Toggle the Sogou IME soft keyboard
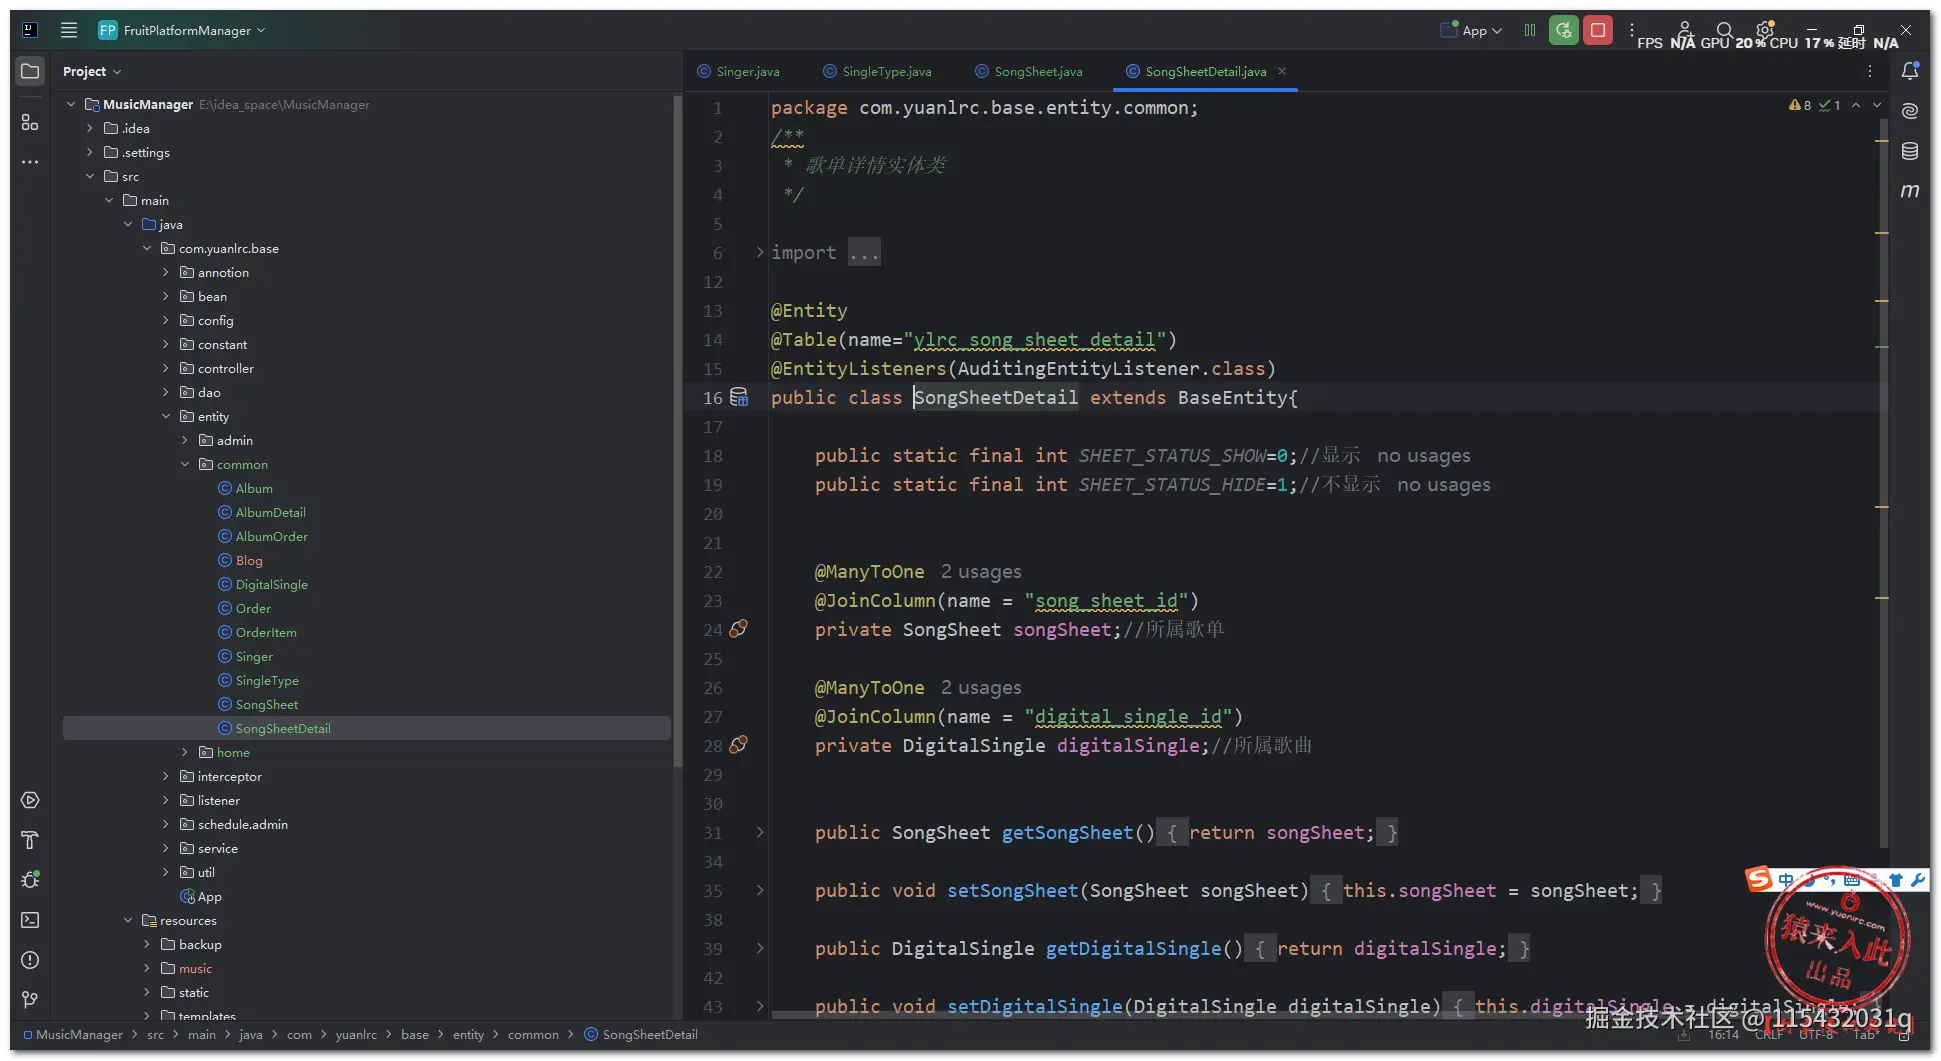This screenshot has height=1061, width=1941. 1852,881
